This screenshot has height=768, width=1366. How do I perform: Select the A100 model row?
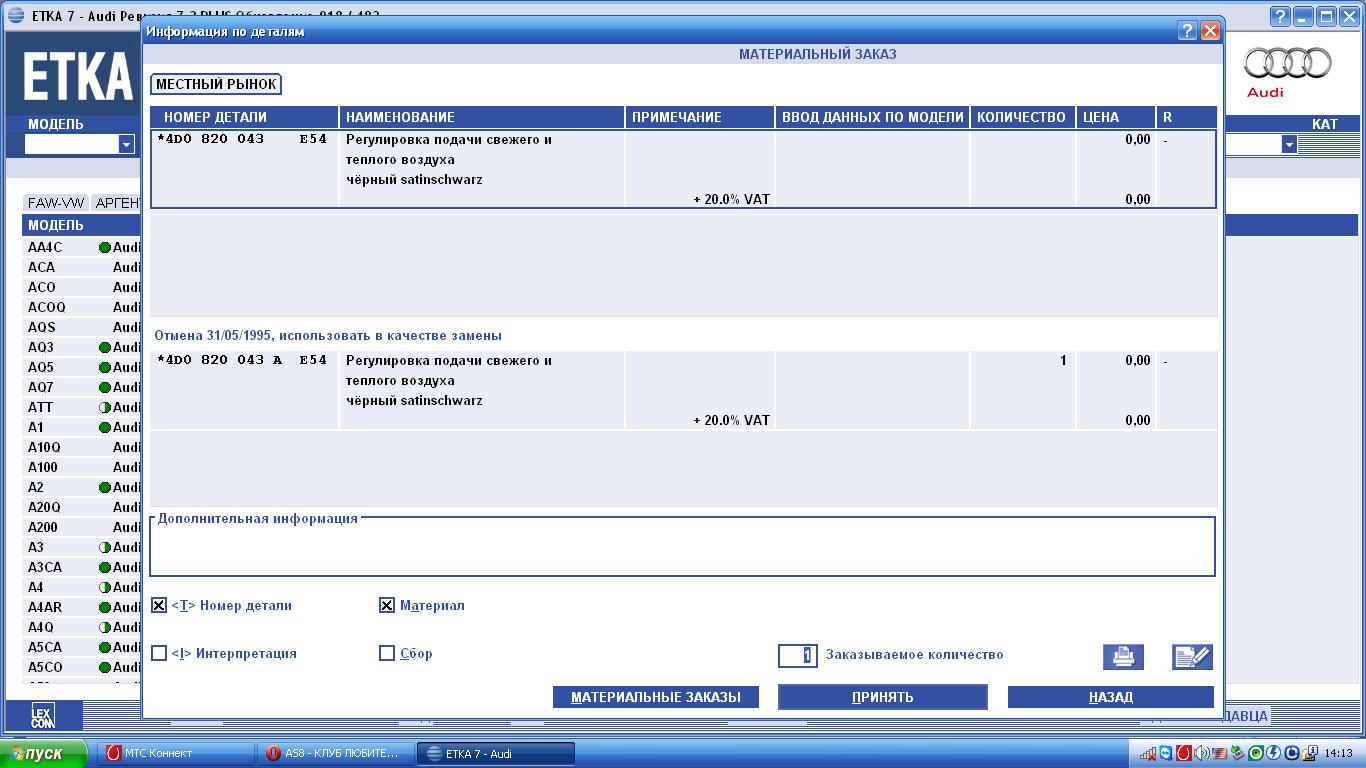[82, 467]
